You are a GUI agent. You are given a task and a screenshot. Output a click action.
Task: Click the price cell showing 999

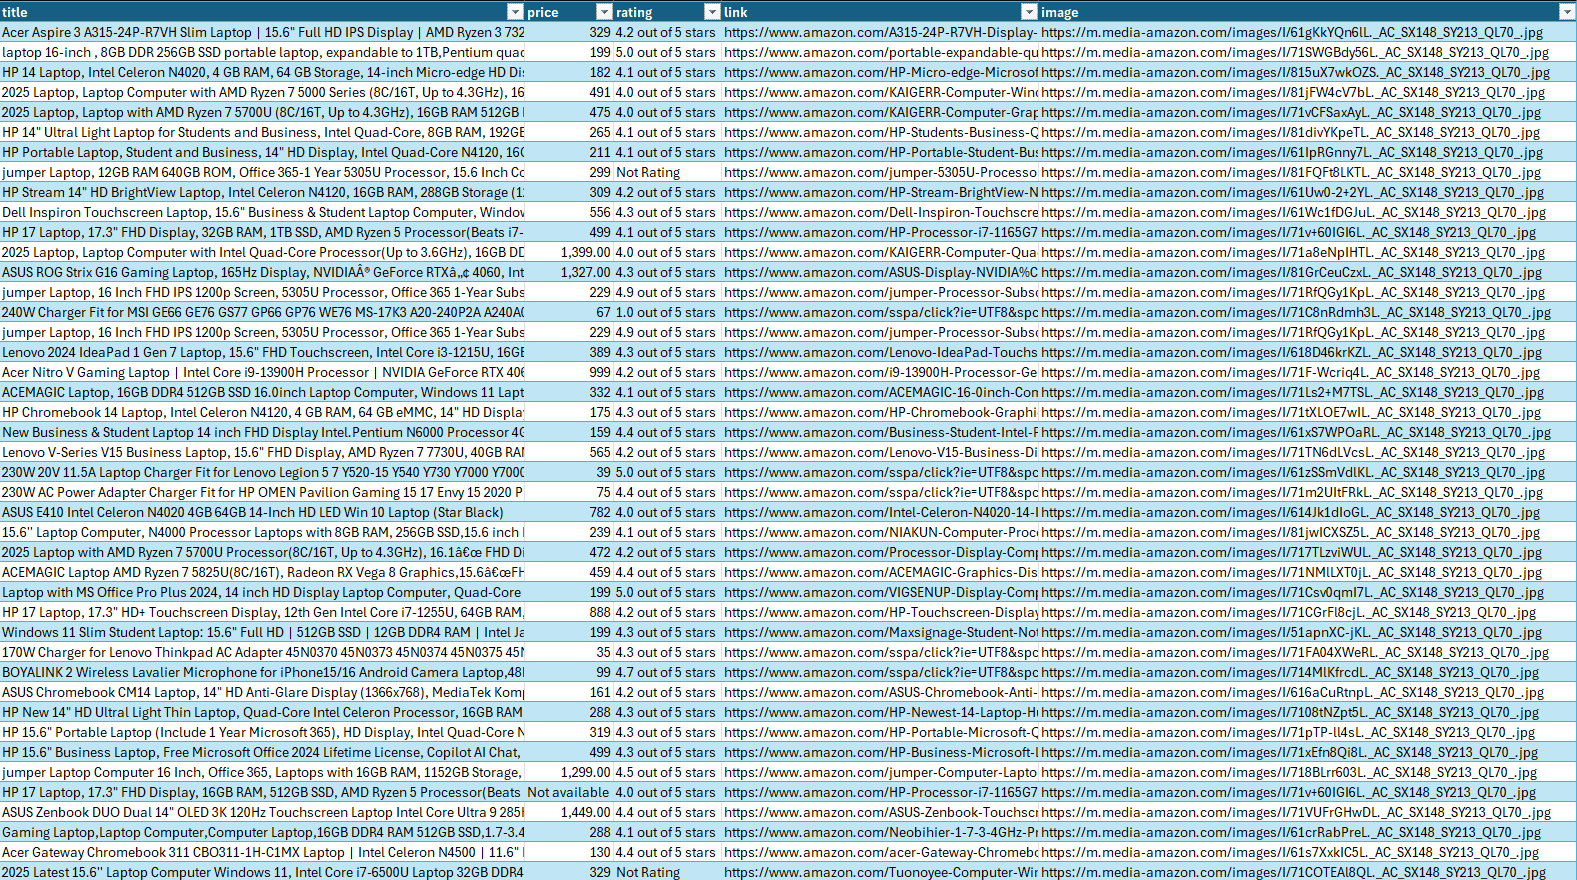tap(569, 372)
